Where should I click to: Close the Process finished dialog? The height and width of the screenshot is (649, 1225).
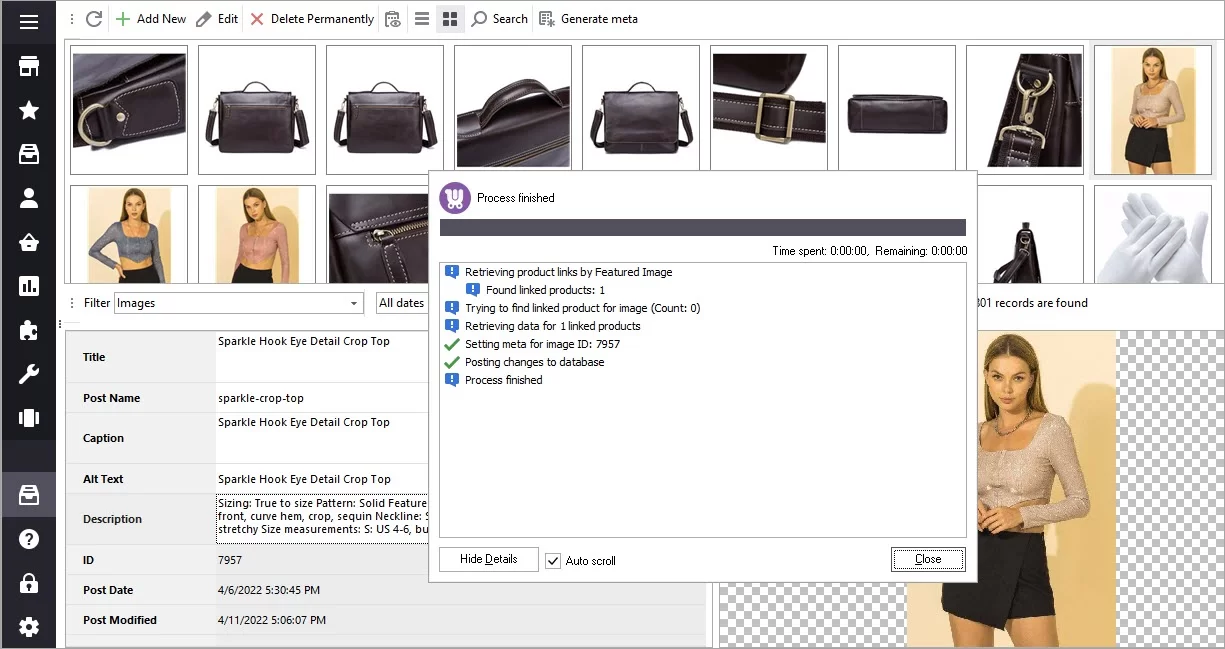927,559
